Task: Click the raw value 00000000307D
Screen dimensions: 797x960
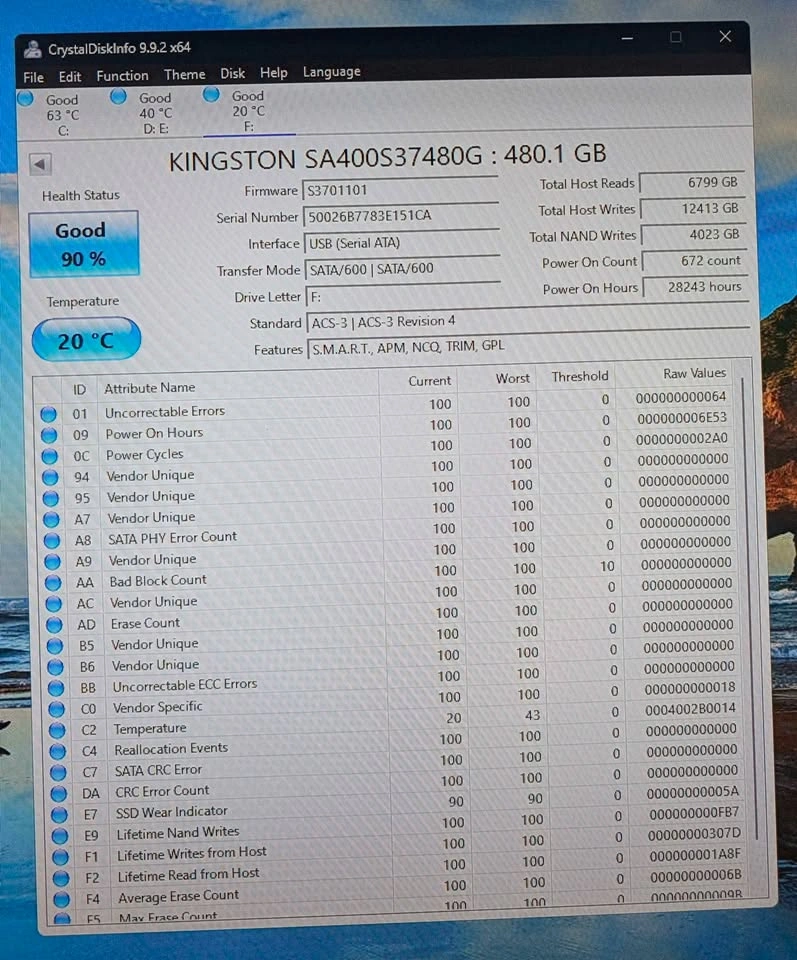Action: [694, 834]
